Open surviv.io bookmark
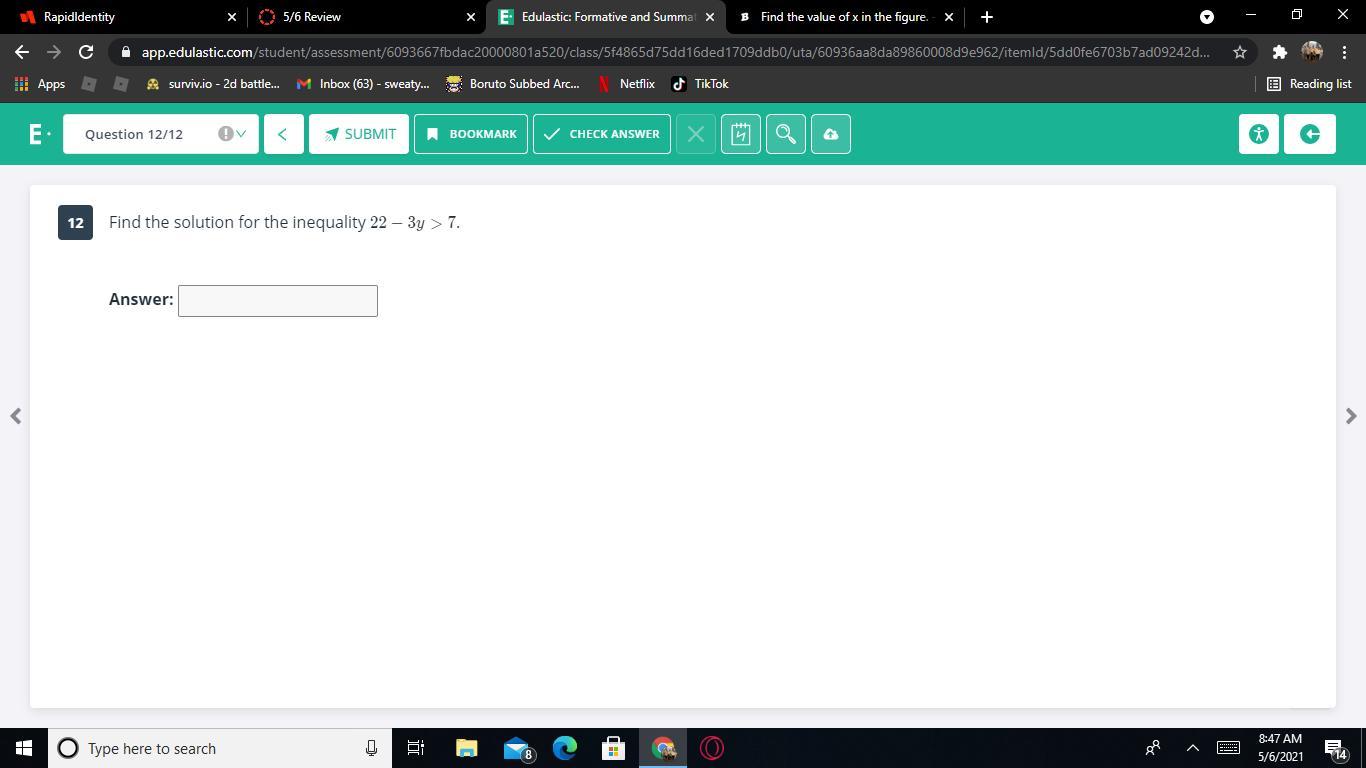1366x768 pixels. [x=213, y=84]
